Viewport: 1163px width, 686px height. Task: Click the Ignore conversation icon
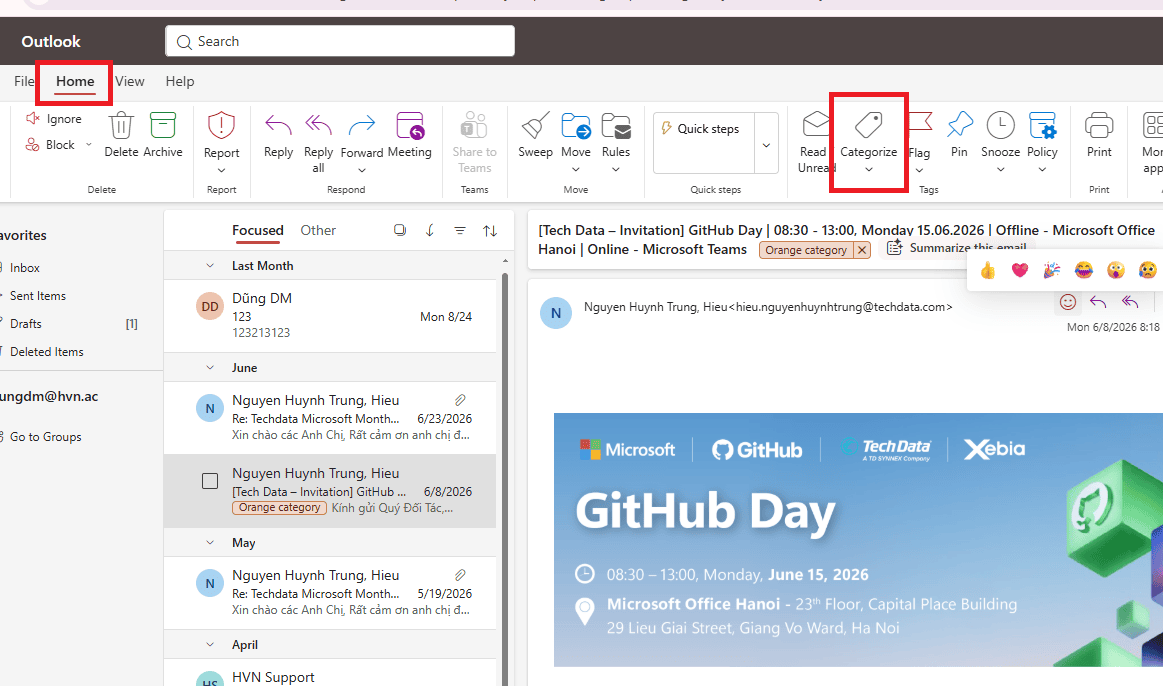pyautogui.click(x=33, y=119)
